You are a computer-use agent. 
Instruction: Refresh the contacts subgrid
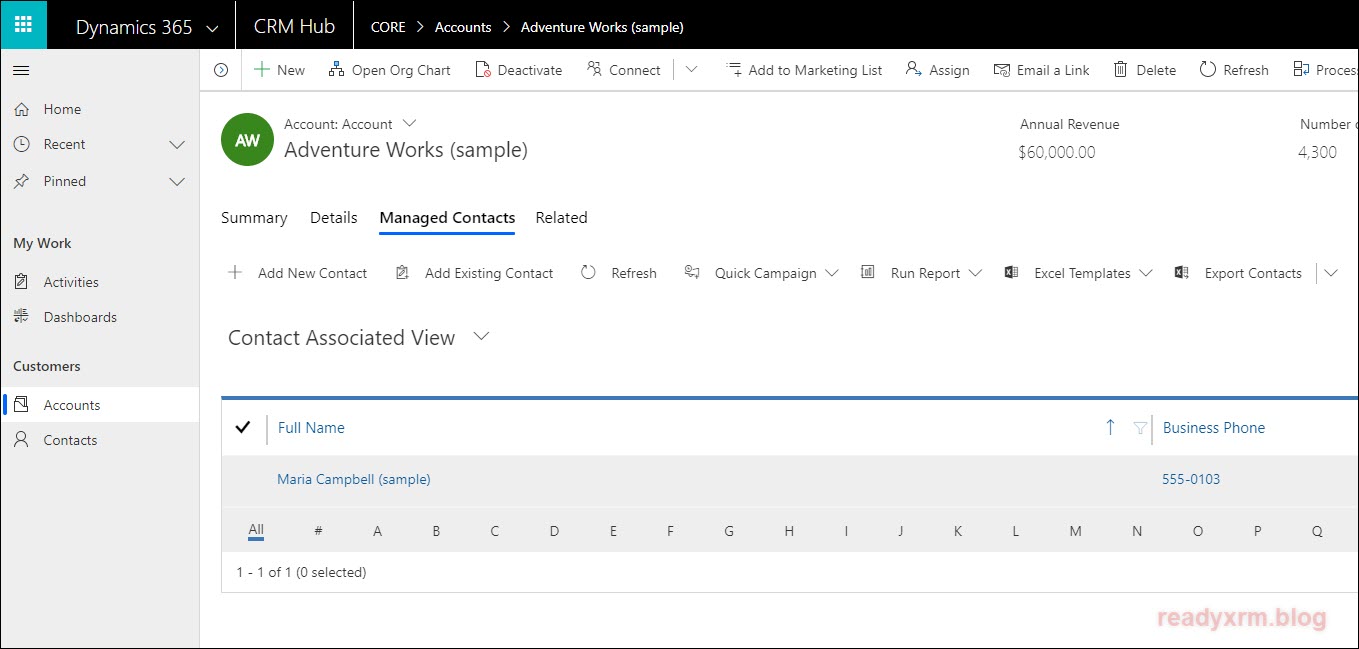(620, 273)
